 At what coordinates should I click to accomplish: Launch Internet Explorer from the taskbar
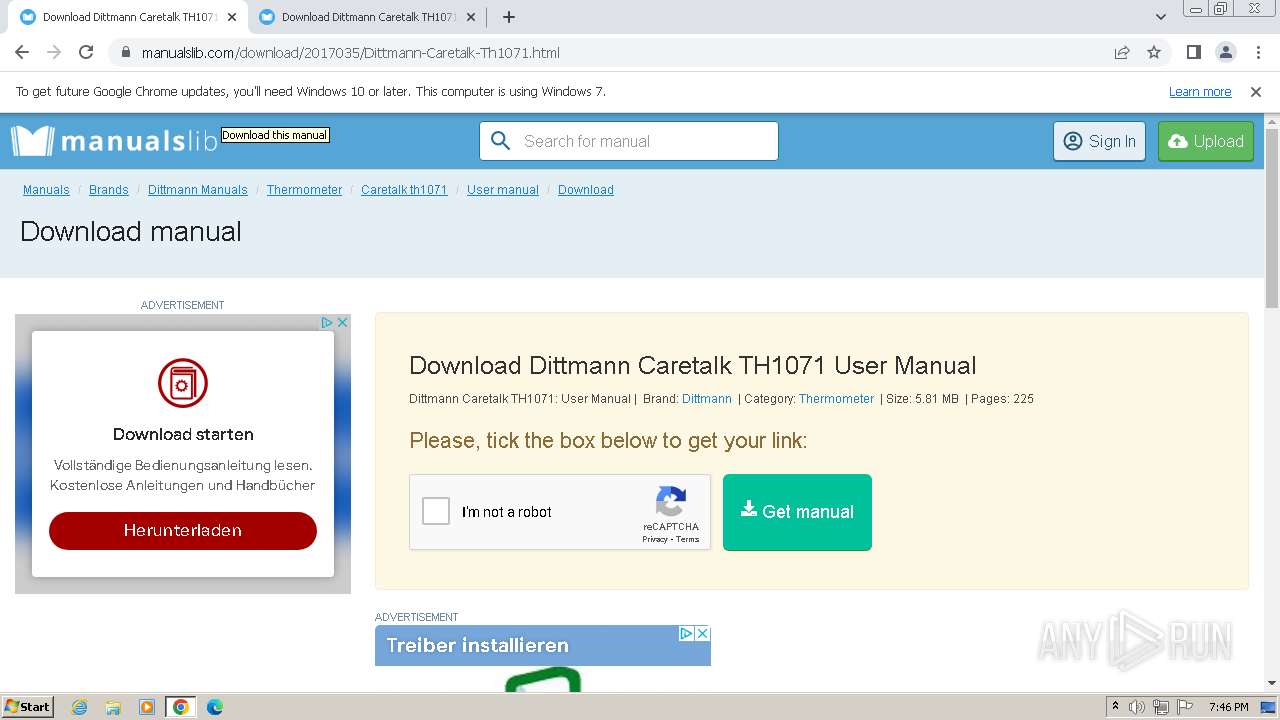80,707
